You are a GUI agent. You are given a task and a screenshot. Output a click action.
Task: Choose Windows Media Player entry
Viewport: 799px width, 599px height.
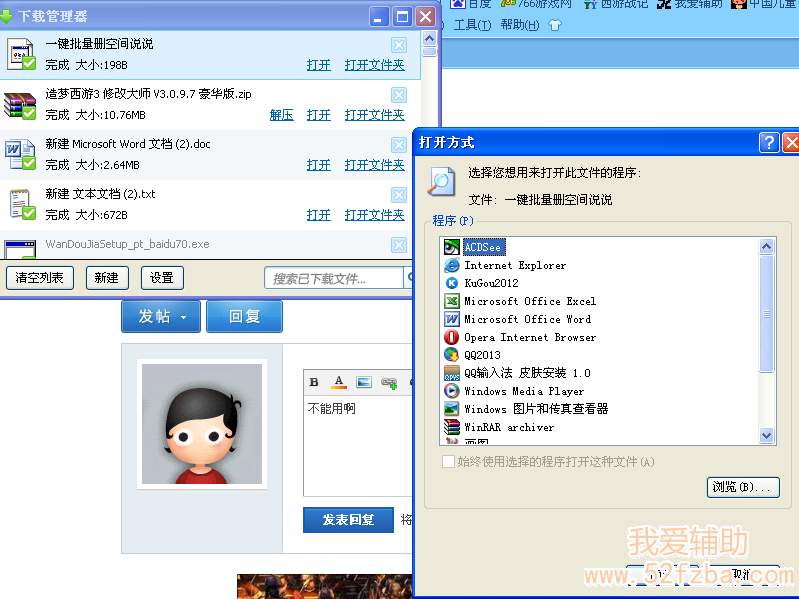524,391
